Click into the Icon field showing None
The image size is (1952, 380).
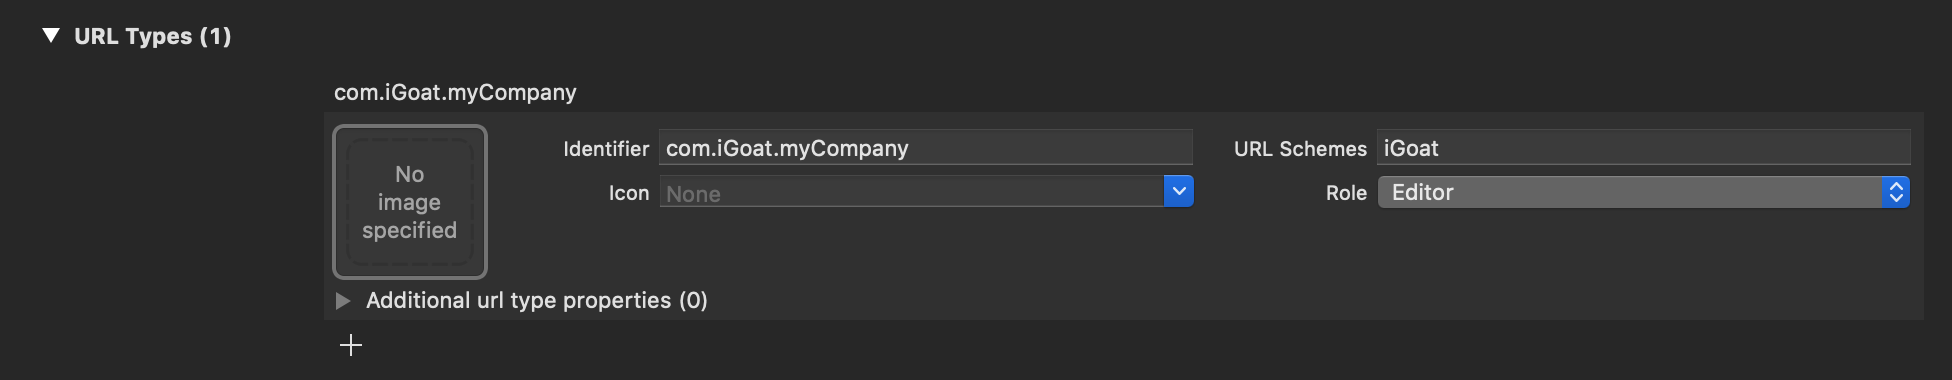(912, 192)
